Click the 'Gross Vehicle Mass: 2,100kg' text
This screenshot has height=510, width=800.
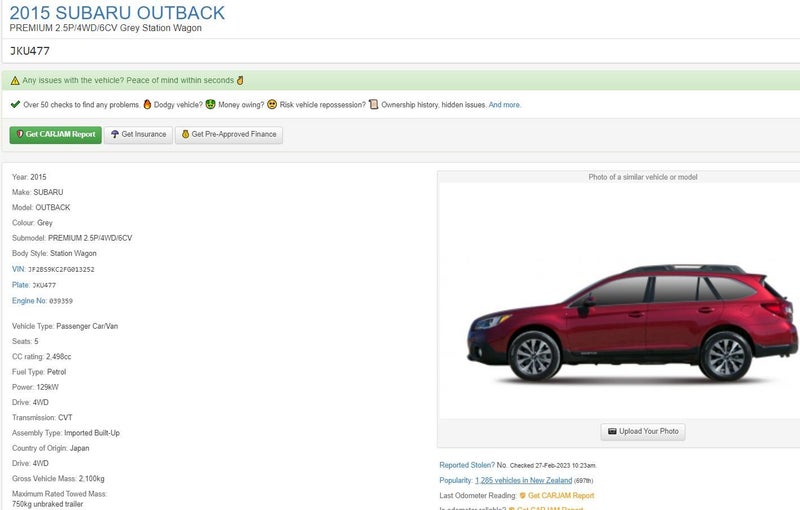point(58,479)
